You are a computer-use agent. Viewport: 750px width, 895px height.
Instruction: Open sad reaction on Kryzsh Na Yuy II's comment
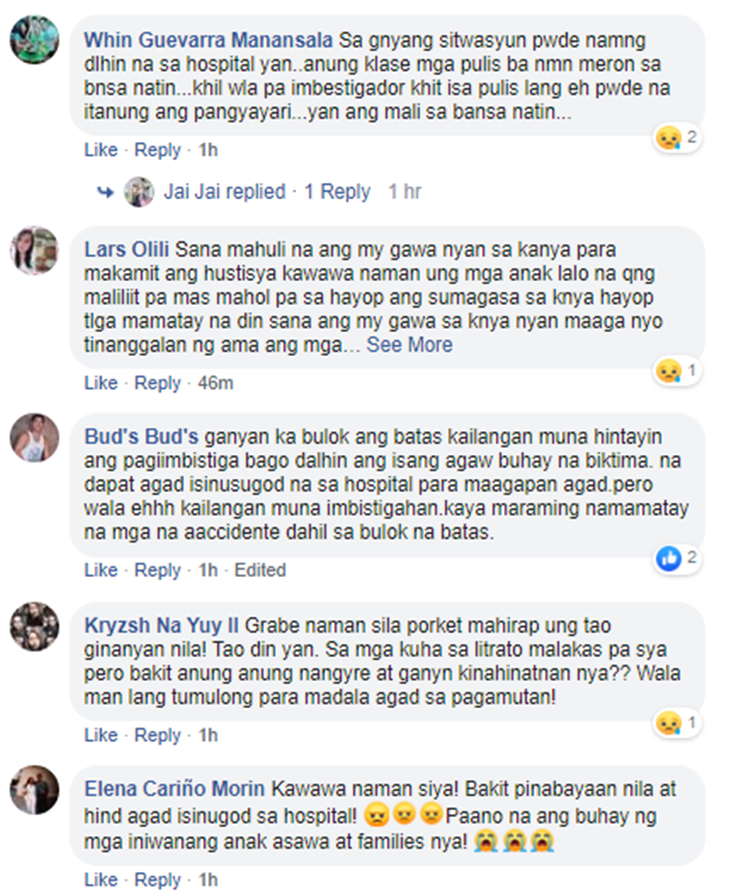[x=678, y=723]
